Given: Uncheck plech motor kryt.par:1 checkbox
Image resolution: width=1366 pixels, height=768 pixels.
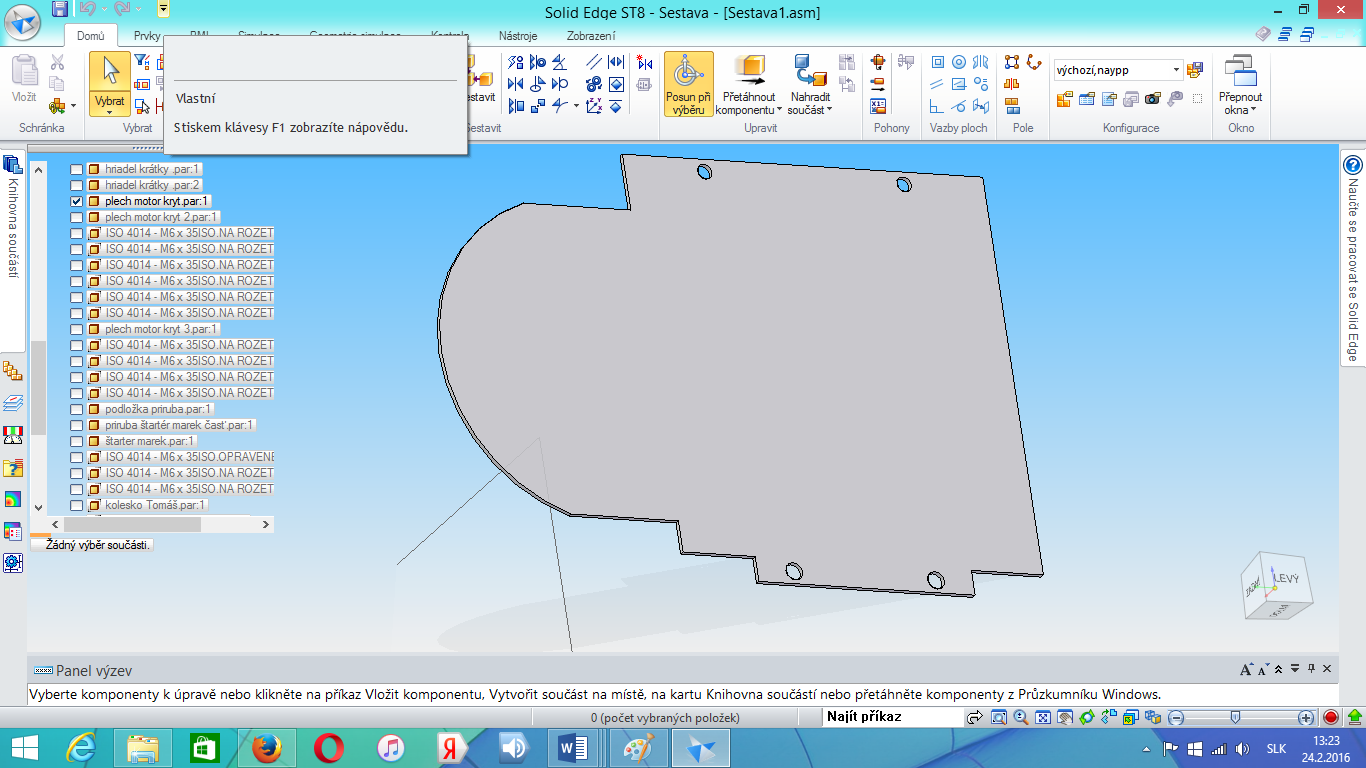Looking at the screenshot, I should pos(77,201).
